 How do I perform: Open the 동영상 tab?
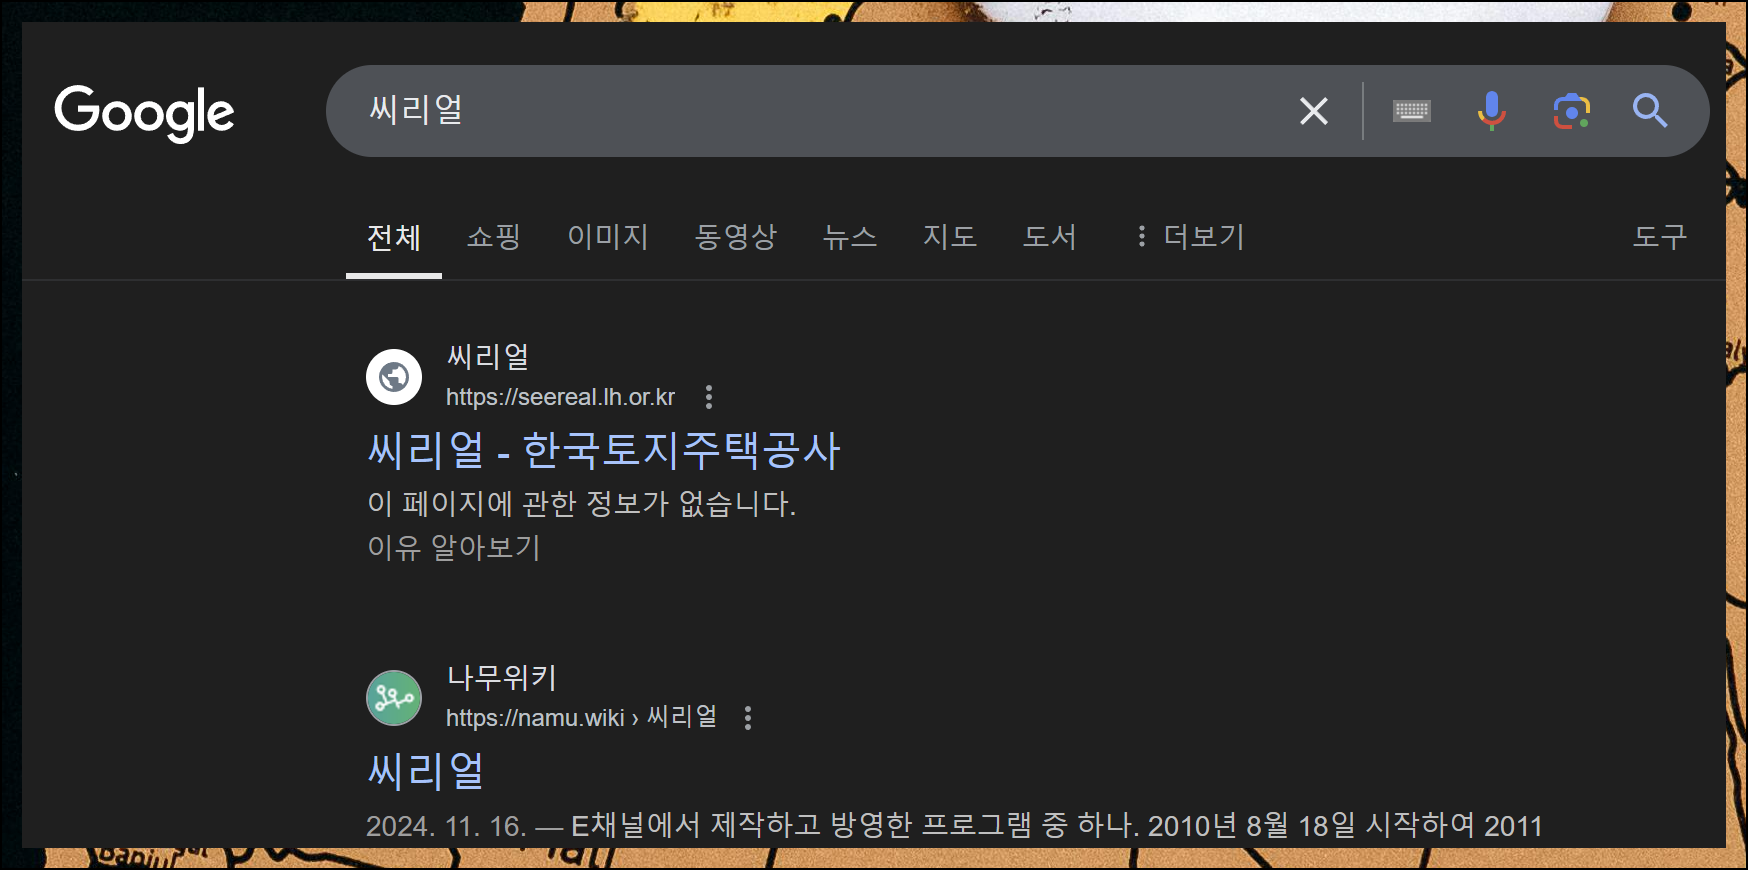pos(736,237)
